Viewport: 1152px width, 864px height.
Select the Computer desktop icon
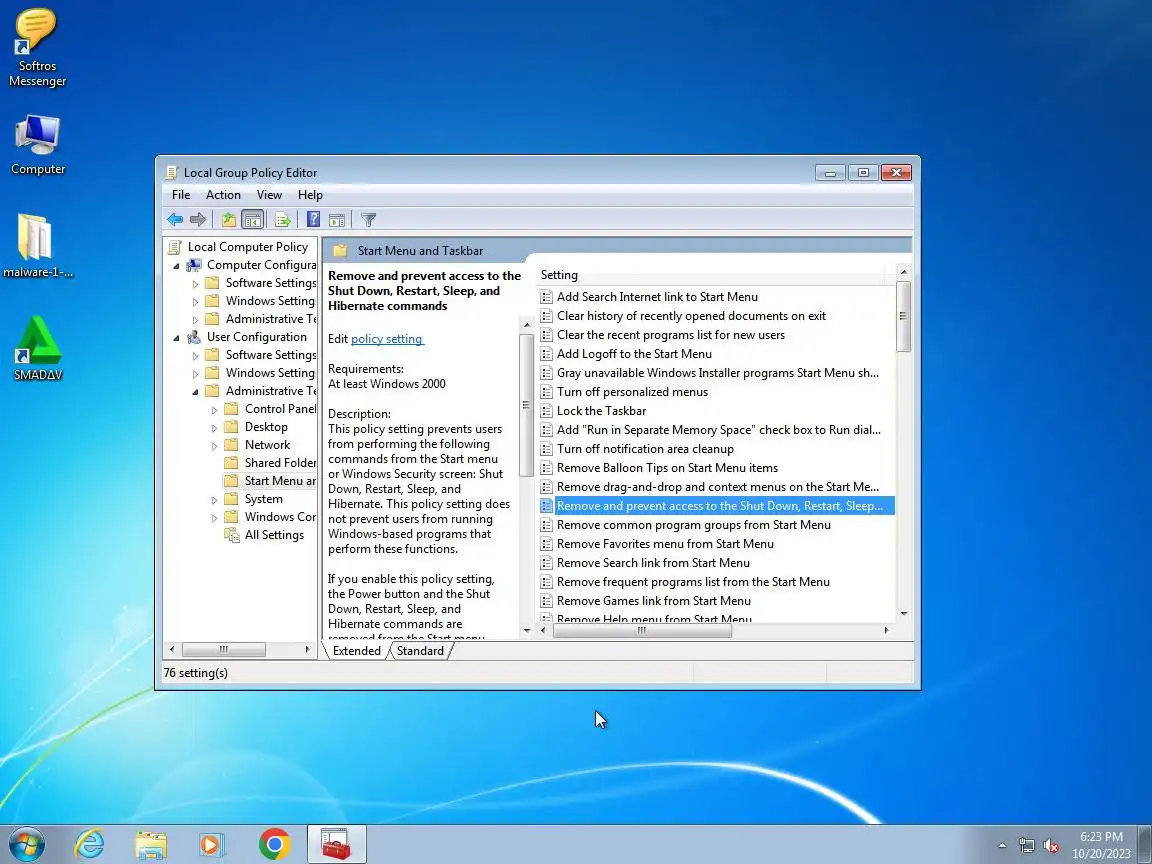[x=37, y=145]
